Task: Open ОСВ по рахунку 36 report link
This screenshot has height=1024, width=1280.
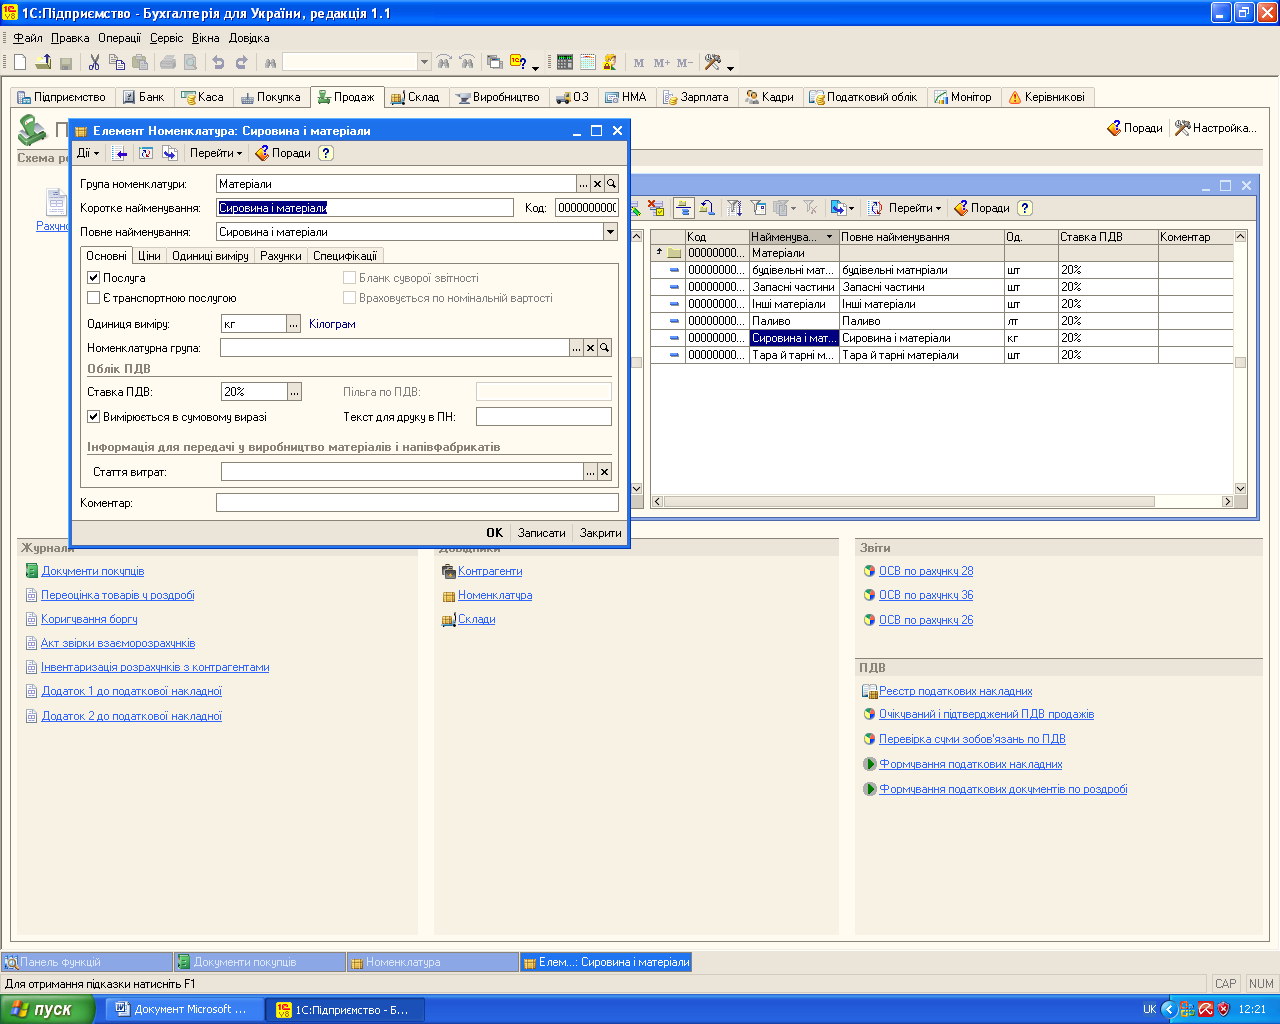Action: point(926,595)
